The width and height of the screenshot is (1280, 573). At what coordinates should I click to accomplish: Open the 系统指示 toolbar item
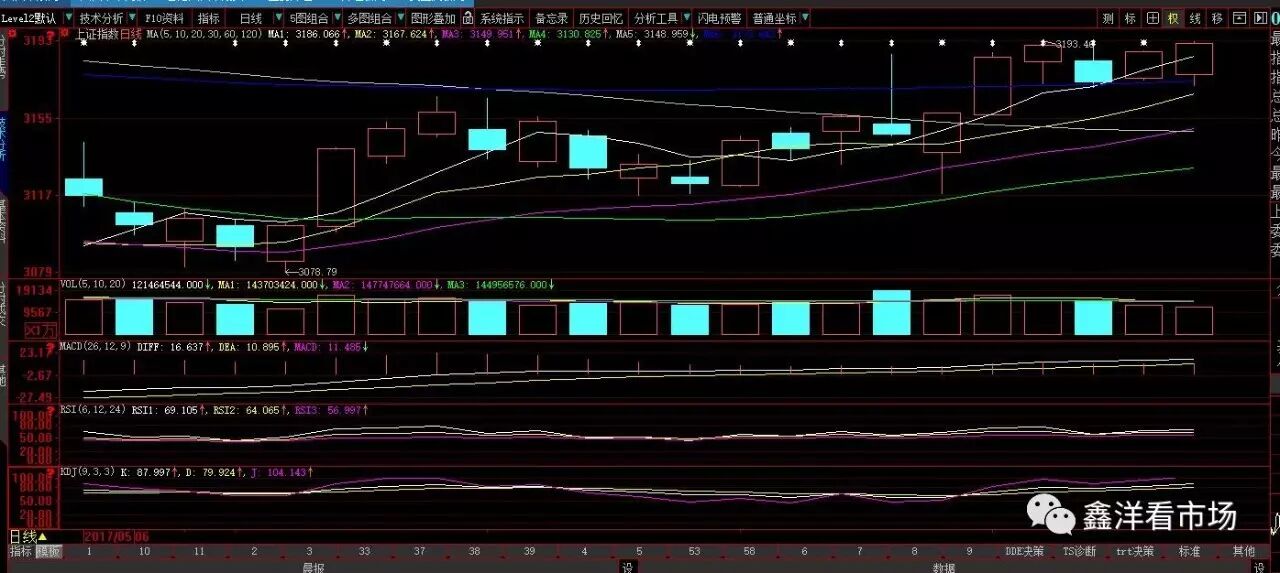pos(501,18)
